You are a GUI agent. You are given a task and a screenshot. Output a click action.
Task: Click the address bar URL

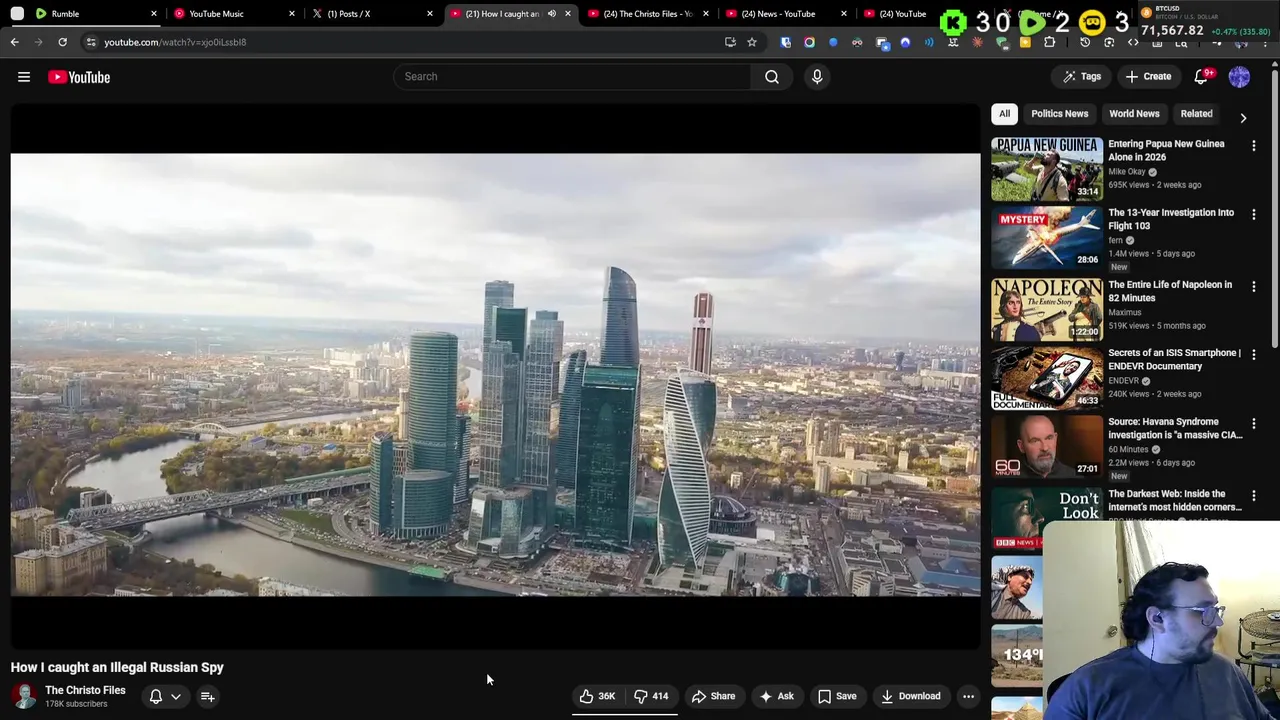tap(175, 42)
